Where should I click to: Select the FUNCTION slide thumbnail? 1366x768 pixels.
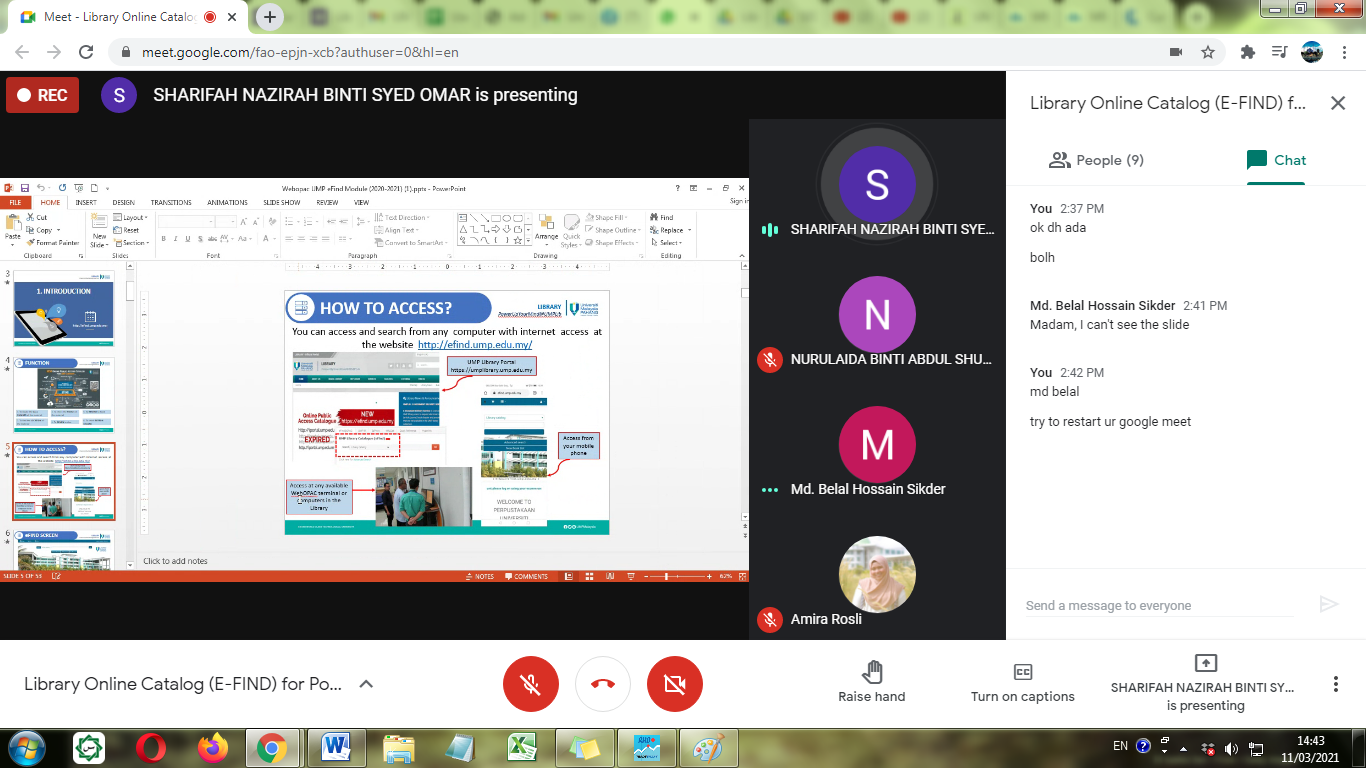tap(64, 395)
